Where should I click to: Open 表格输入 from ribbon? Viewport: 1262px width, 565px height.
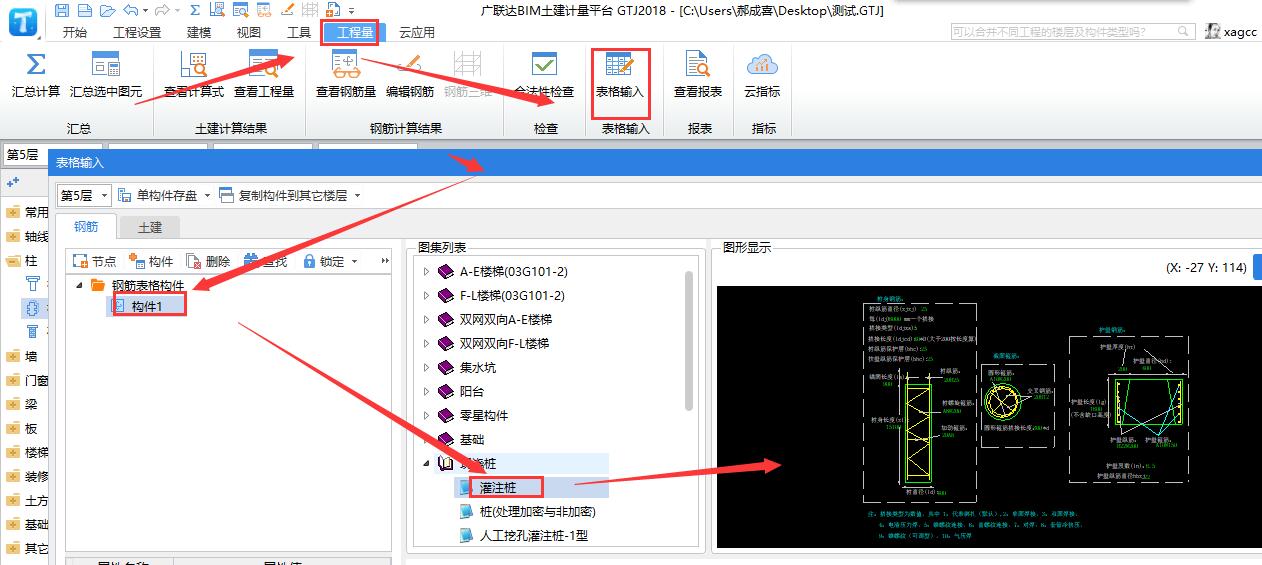[620, 76]
